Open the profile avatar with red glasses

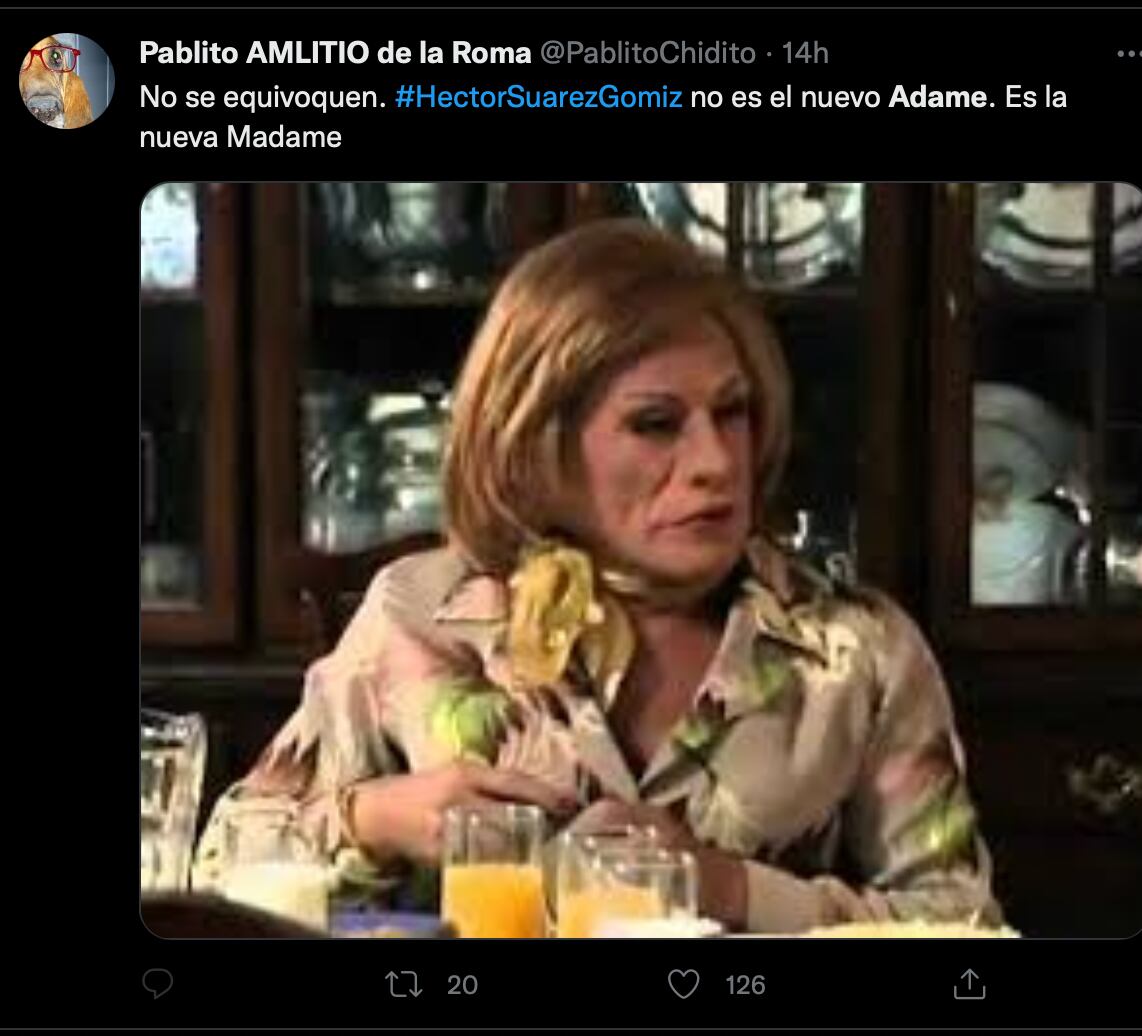(x=66, y=81)
